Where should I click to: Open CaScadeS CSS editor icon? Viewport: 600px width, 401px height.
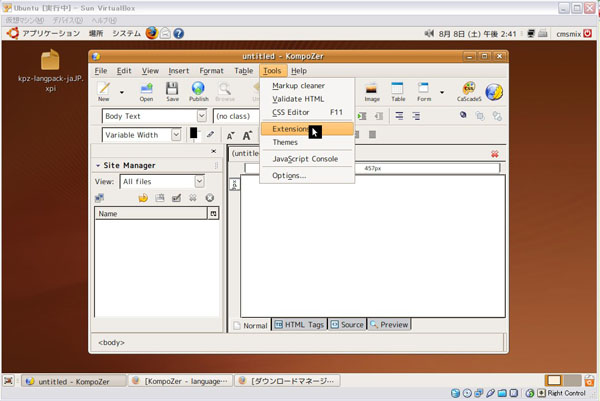pyautogui.click(x=469, y=91)
